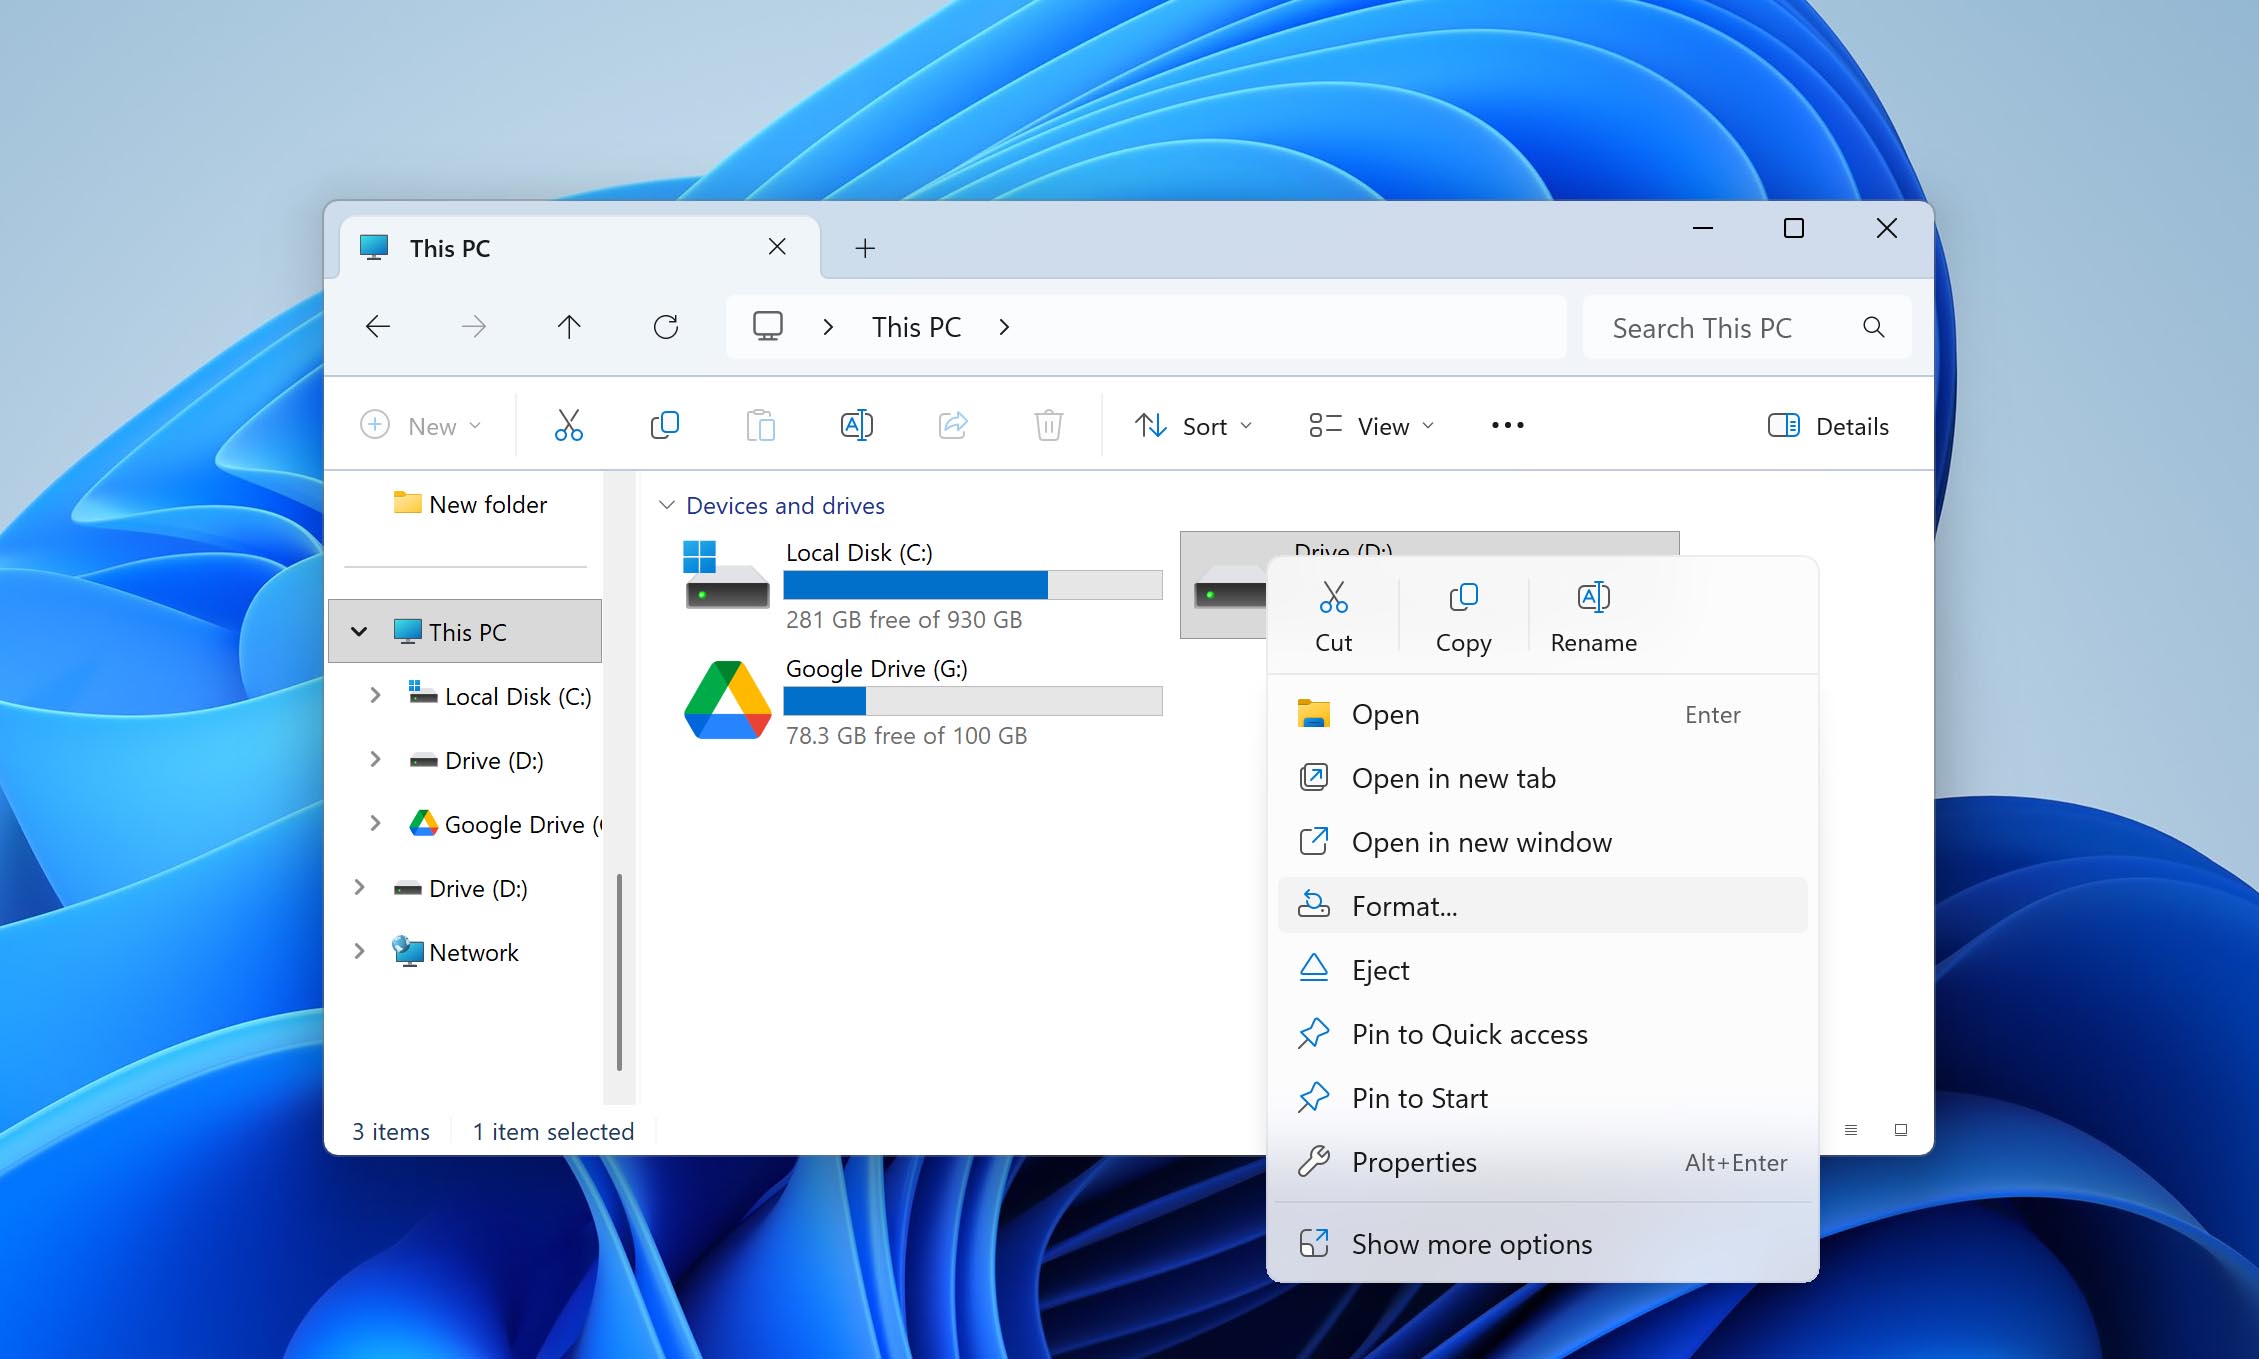Click the Local Disk C capacity bar
This screenshot has width=2259, height=1359.
972,585
